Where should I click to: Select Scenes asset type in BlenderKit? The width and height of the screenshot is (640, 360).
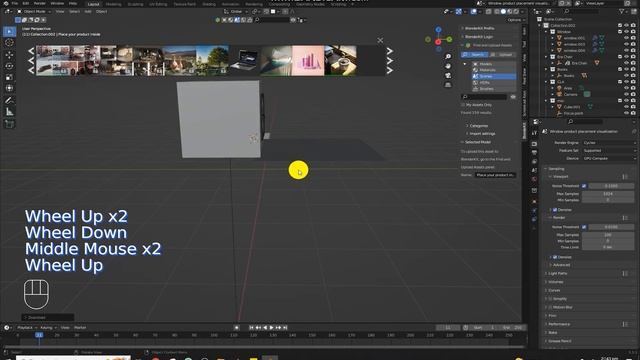494,76
